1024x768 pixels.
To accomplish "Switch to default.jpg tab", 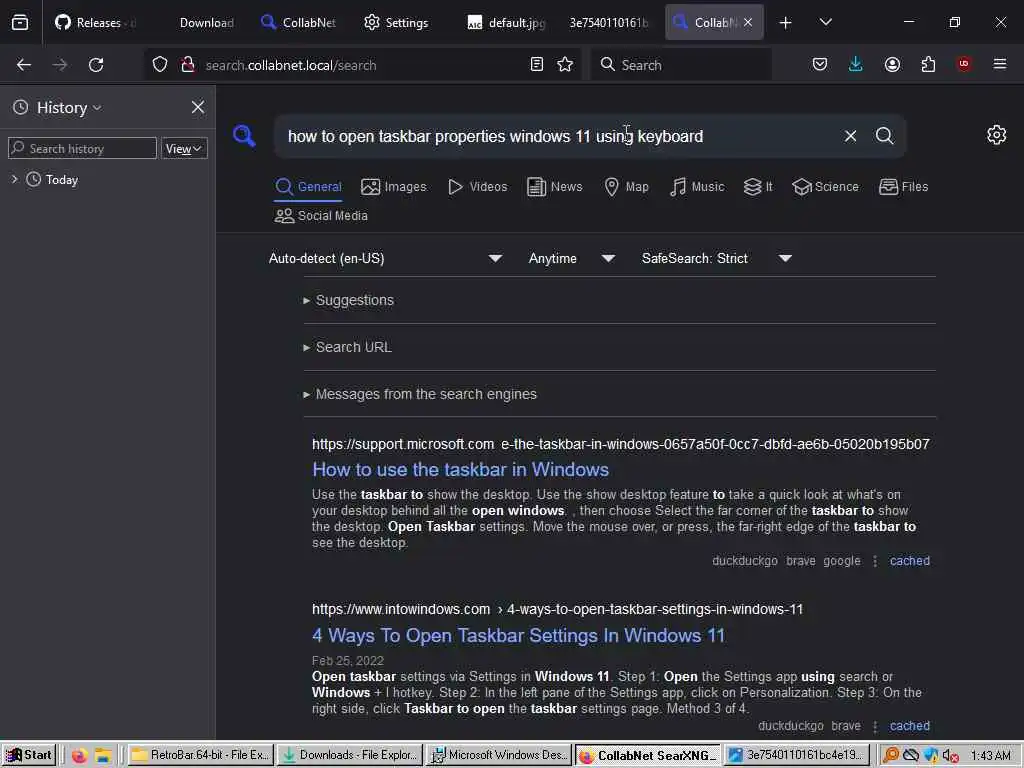I will (506, 22).
